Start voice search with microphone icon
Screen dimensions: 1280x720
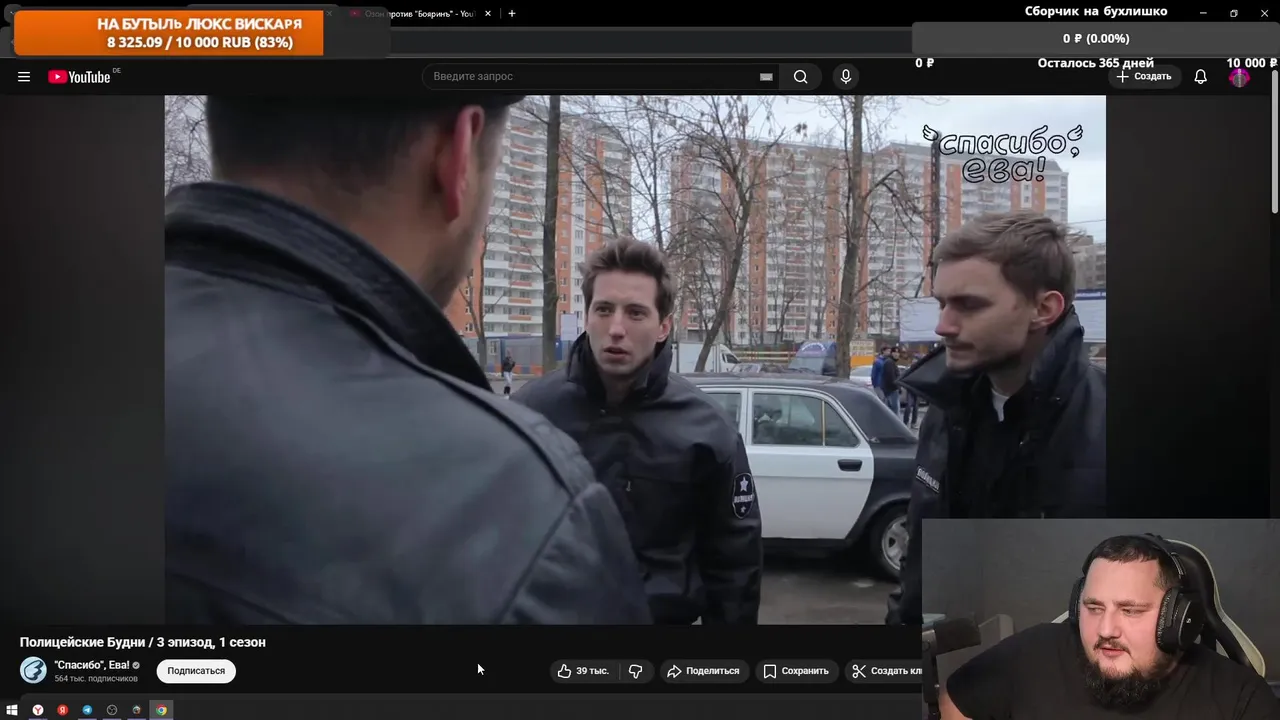coord(846,77)
